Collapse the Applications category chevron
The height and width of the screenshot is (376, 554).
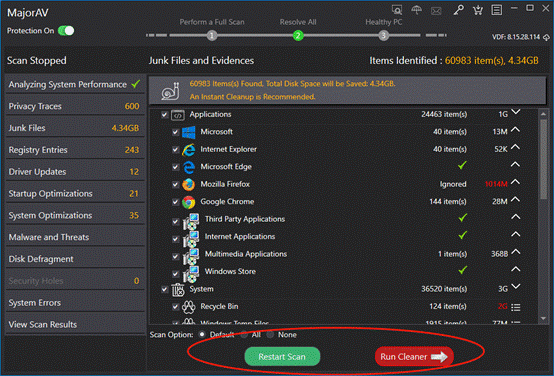(x=516, y=112)
